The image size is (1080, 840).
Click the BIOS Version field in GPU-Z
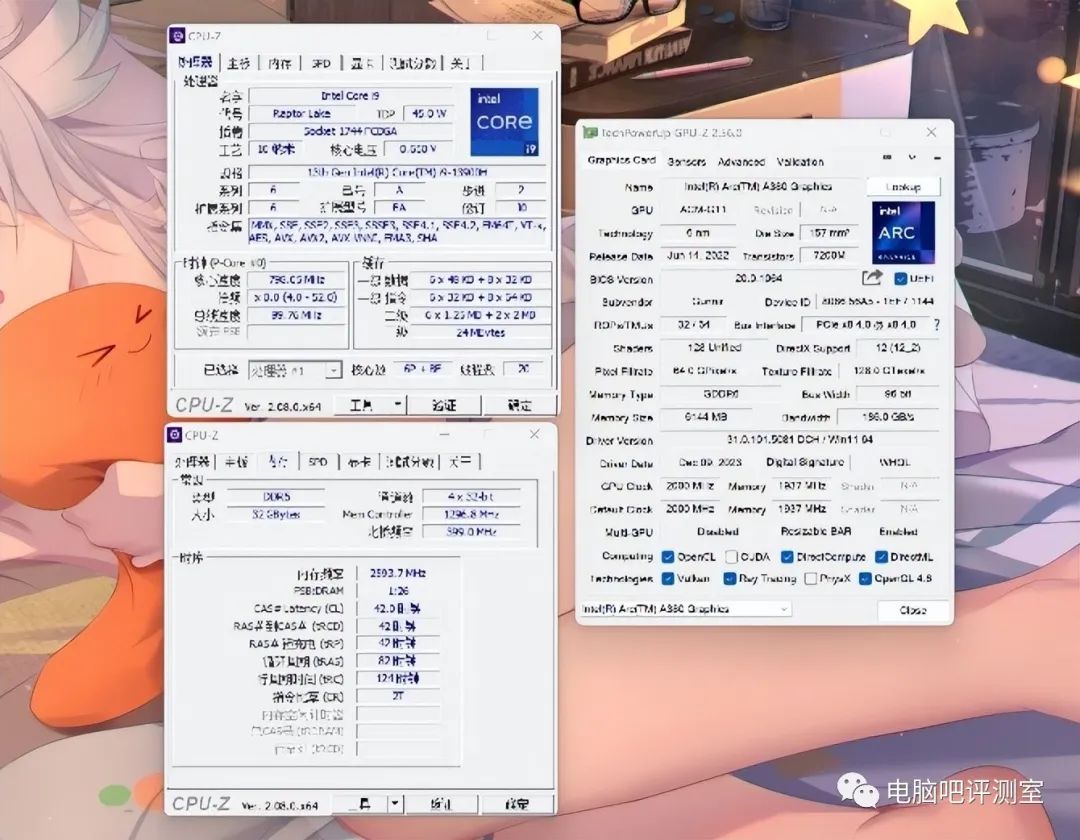pos(758,278)
